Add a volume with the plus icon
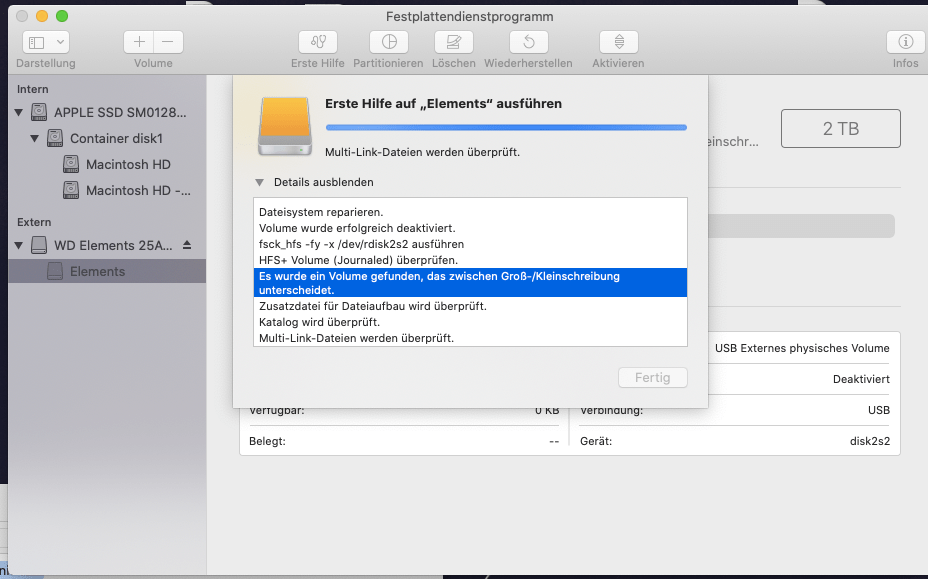Image resolution: width=928 pixels, height=579 pixels. click(x=138, y=42)
